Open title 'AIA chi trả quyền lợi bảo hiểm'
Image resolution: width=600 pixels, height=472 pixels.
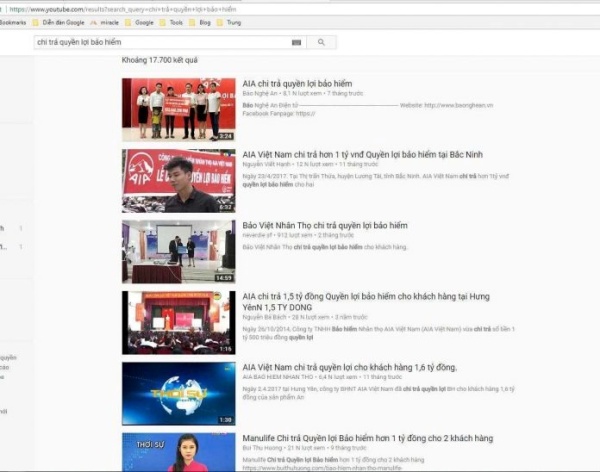(297, 83)
